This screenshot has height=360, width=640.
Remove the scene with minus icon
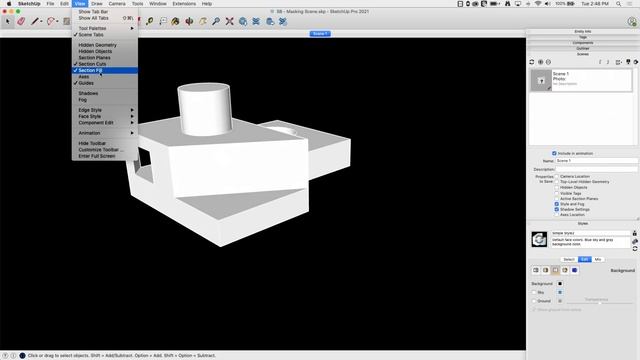548,62
